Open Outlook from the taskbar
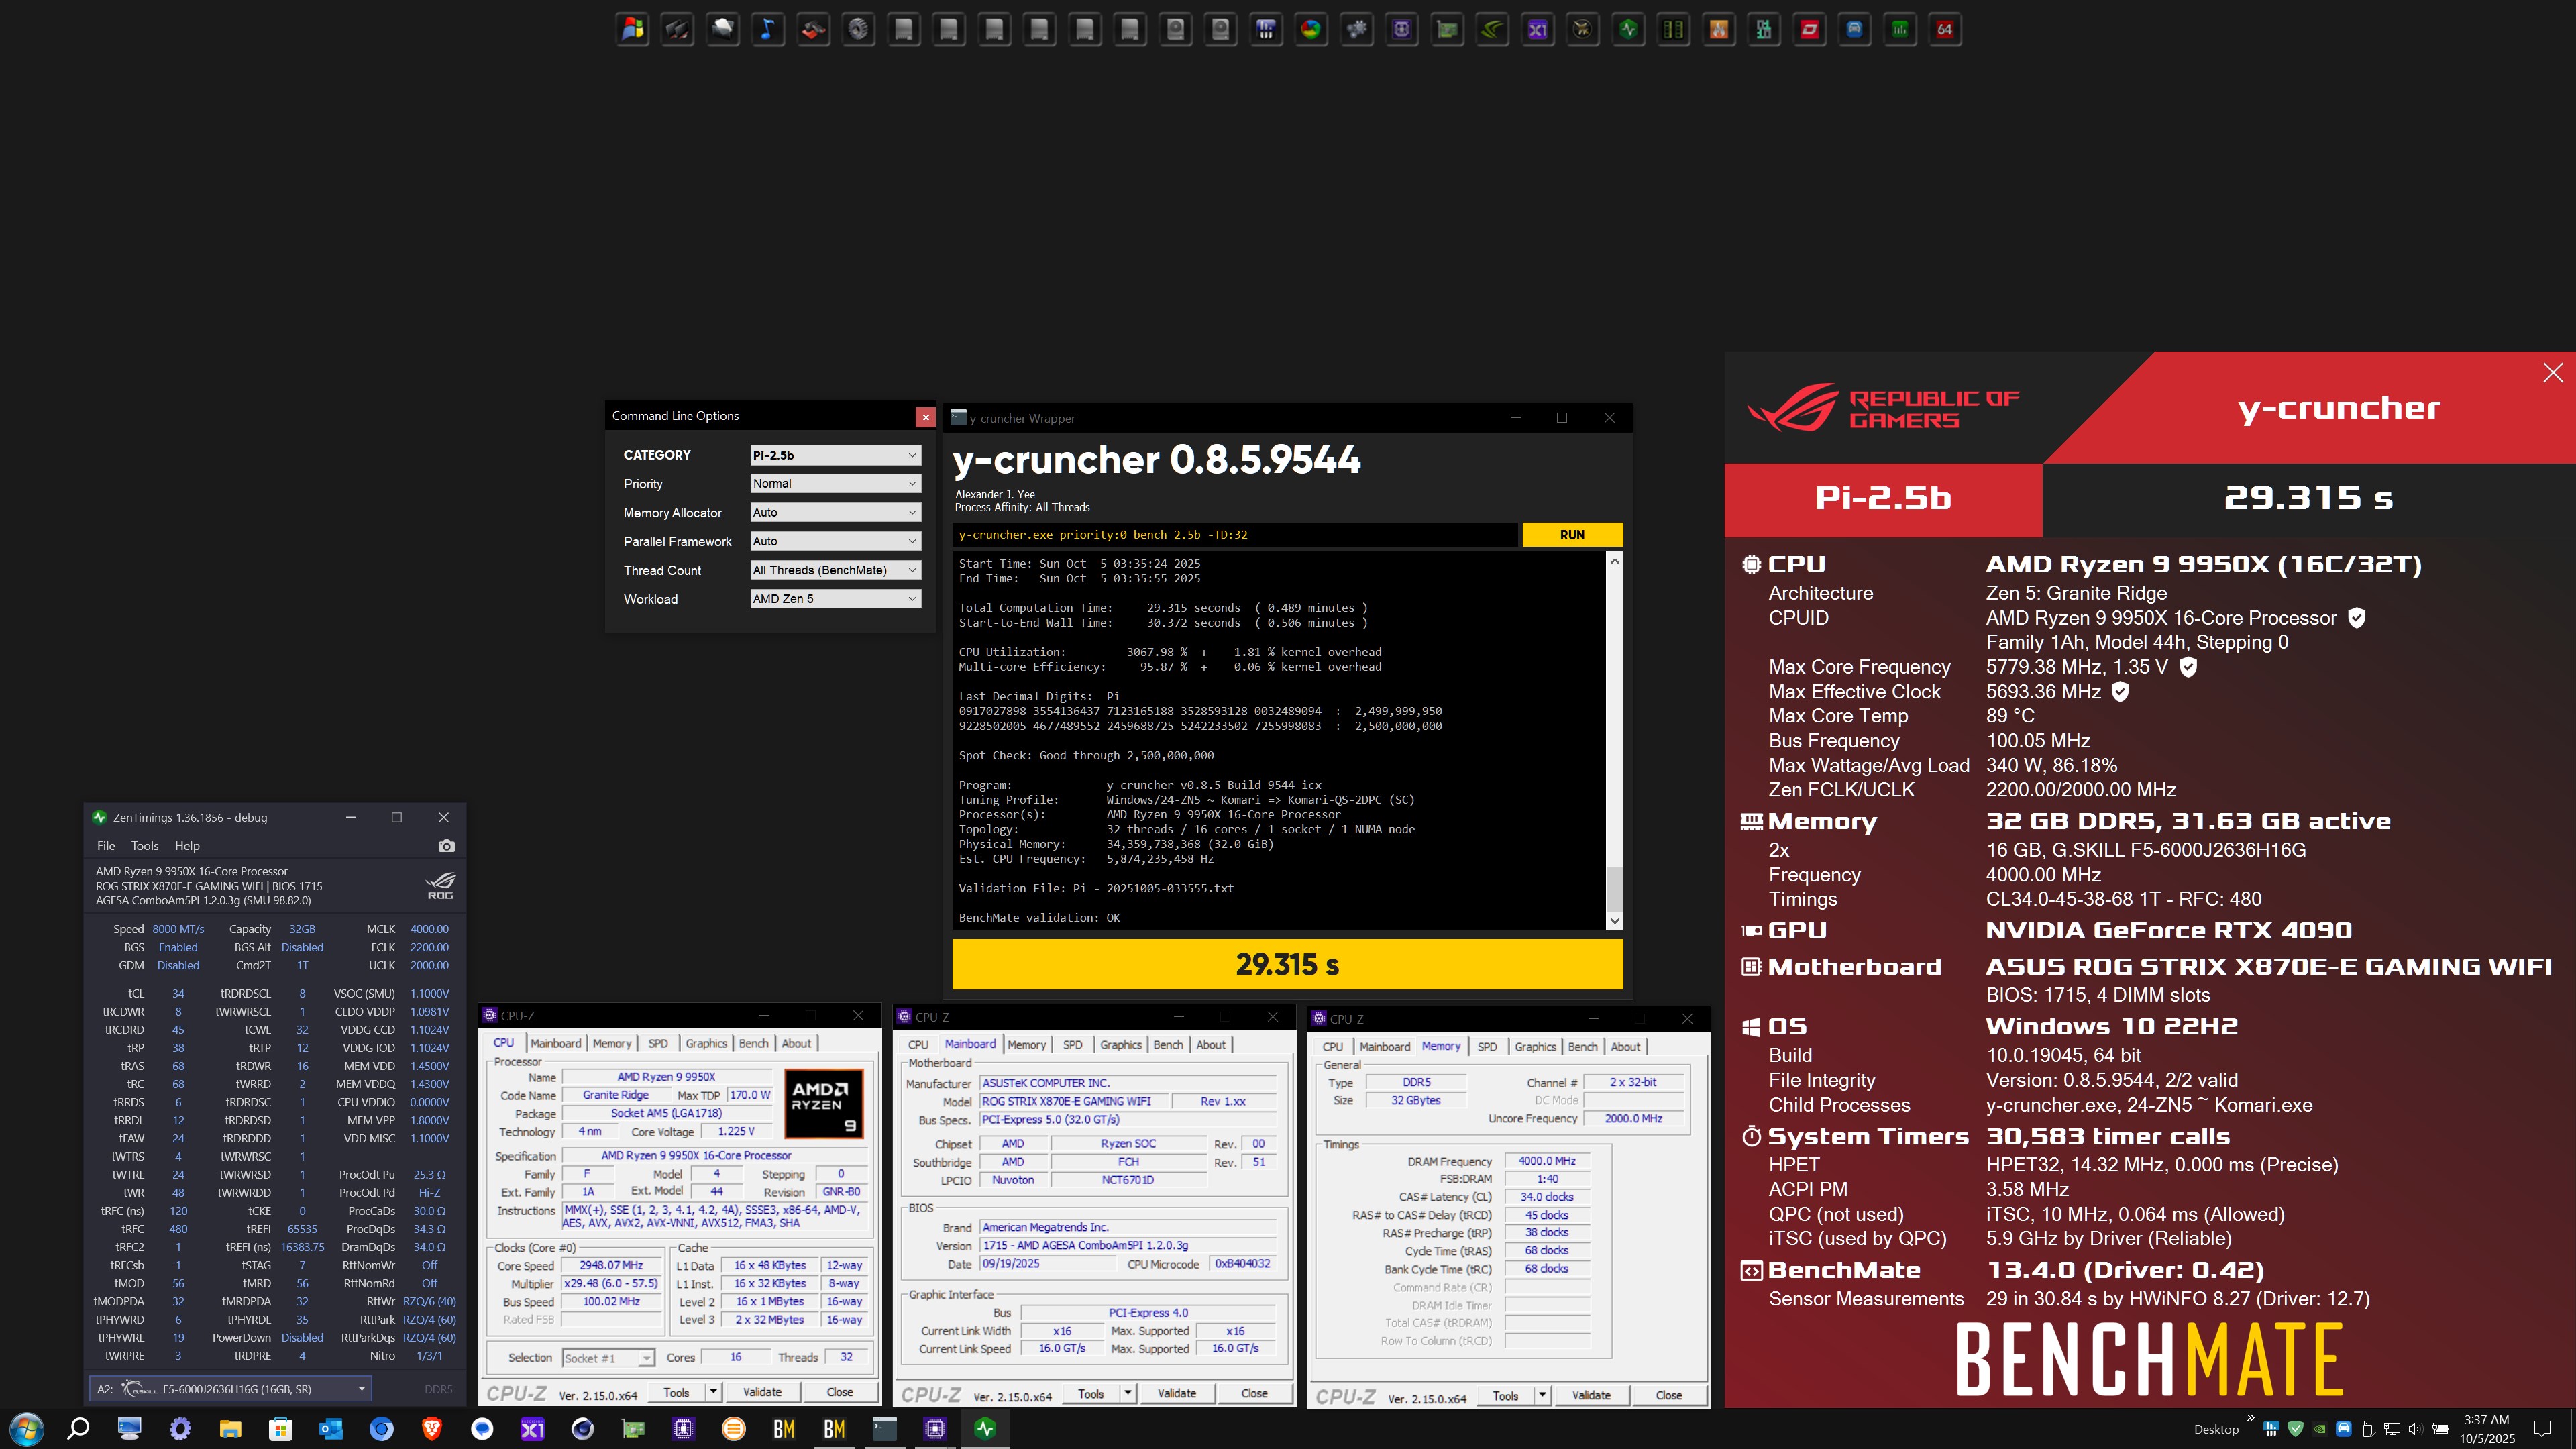This screenshot has height=1449, width=2576. click(x=331, y=1428)
